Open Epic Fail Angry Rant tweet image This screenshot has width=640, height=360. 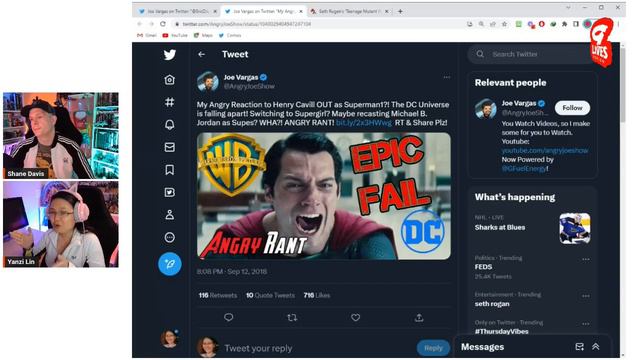coord(324,196)
